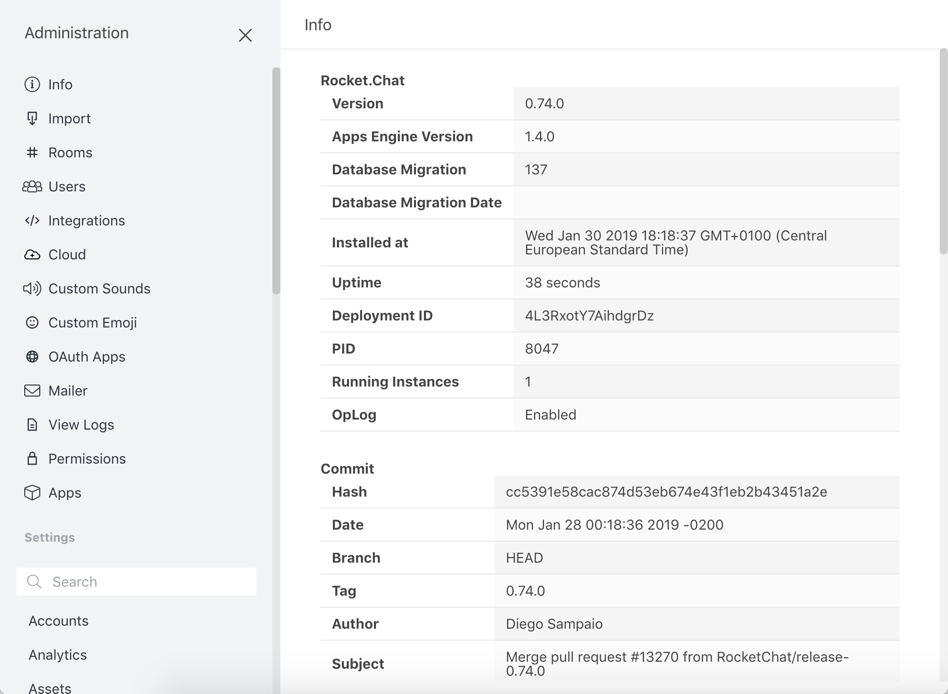The image size is (948, 694).
Task: Click the Import download icon
Action: point(32,119)
